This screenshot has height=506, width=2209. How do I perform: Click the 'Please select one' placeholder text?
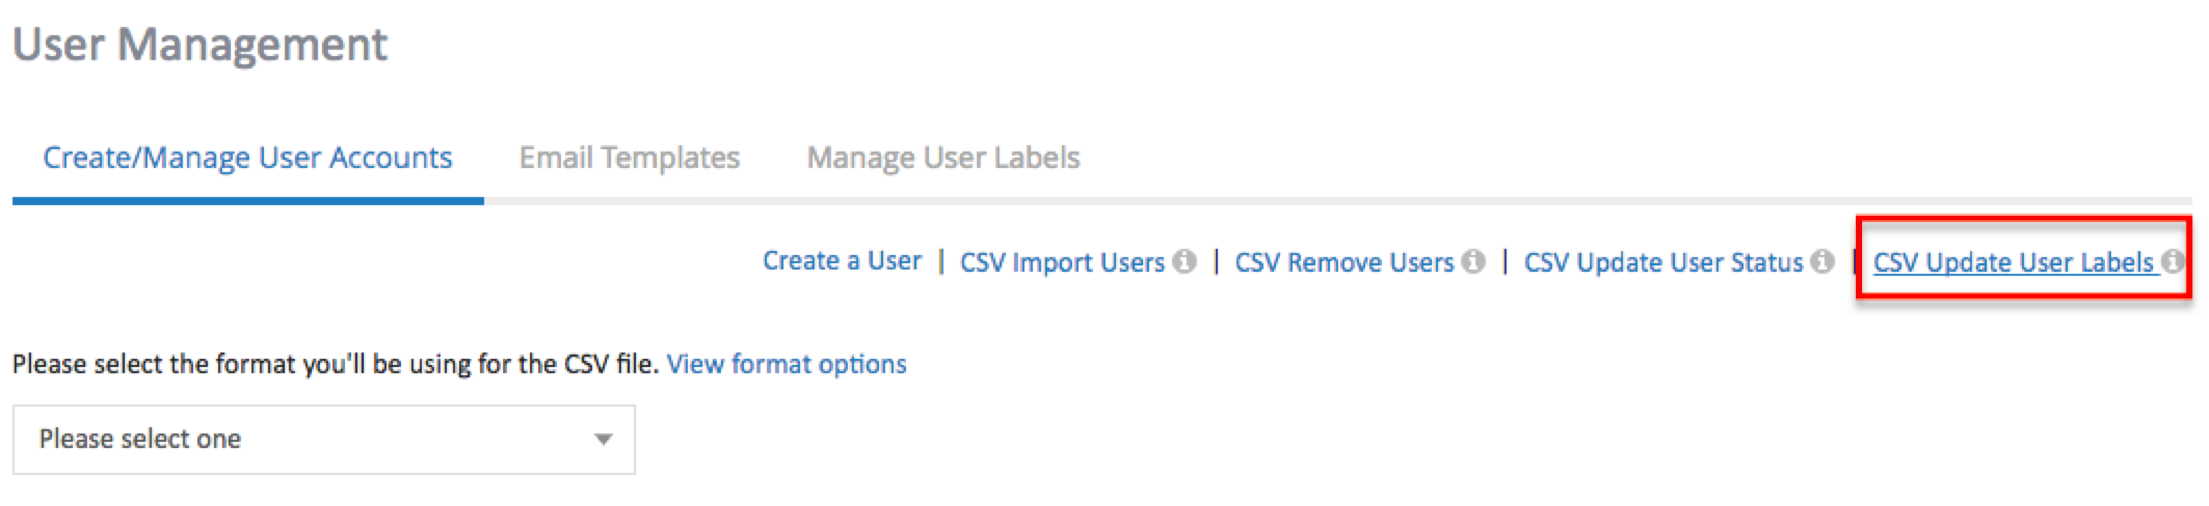140,439
